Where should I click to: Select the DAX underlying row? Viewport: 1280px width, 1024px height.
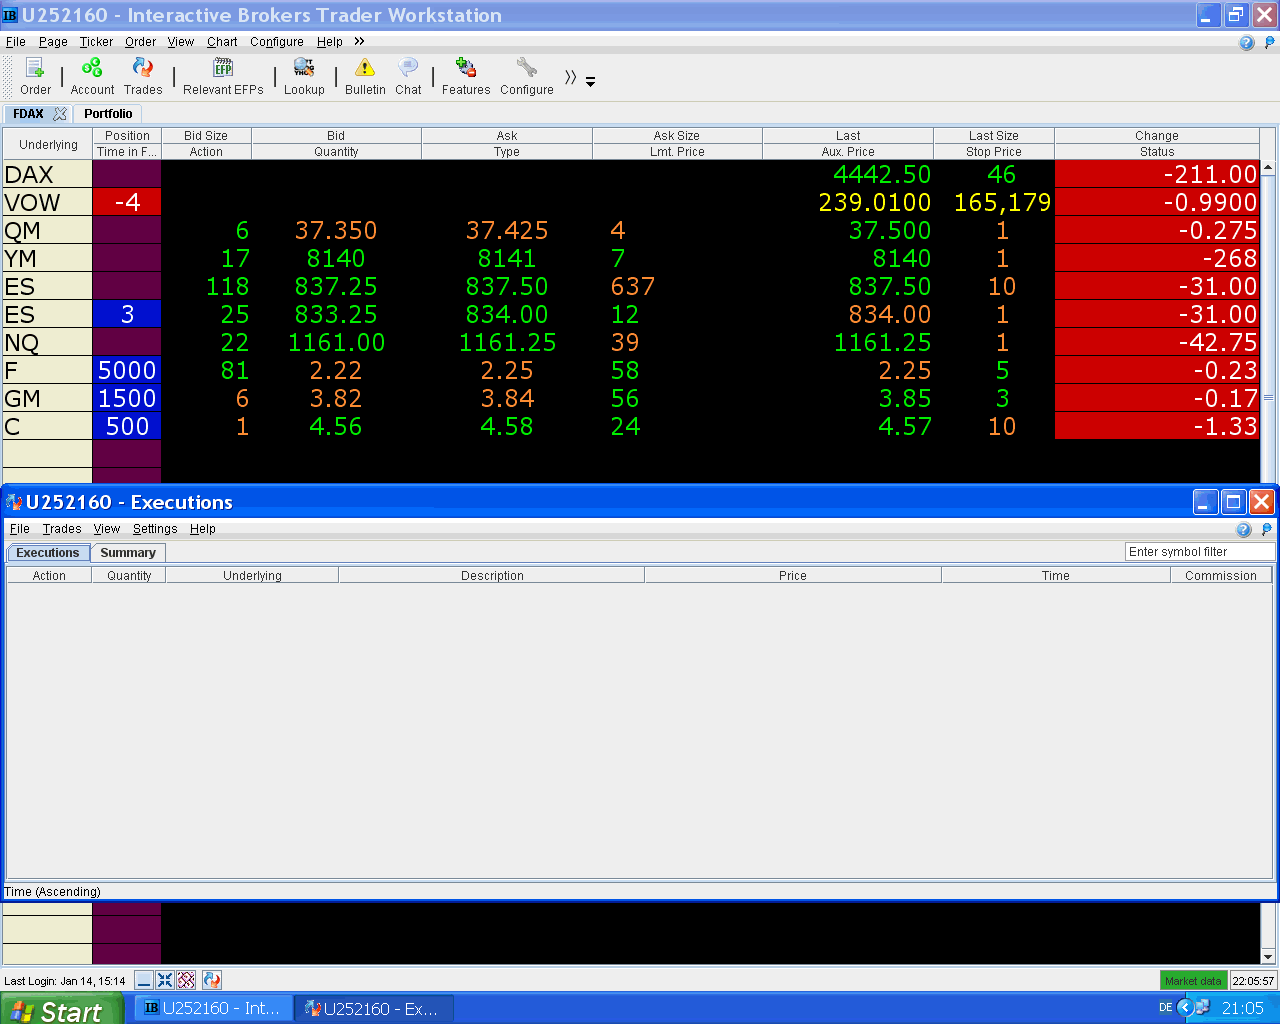[48, 174]
